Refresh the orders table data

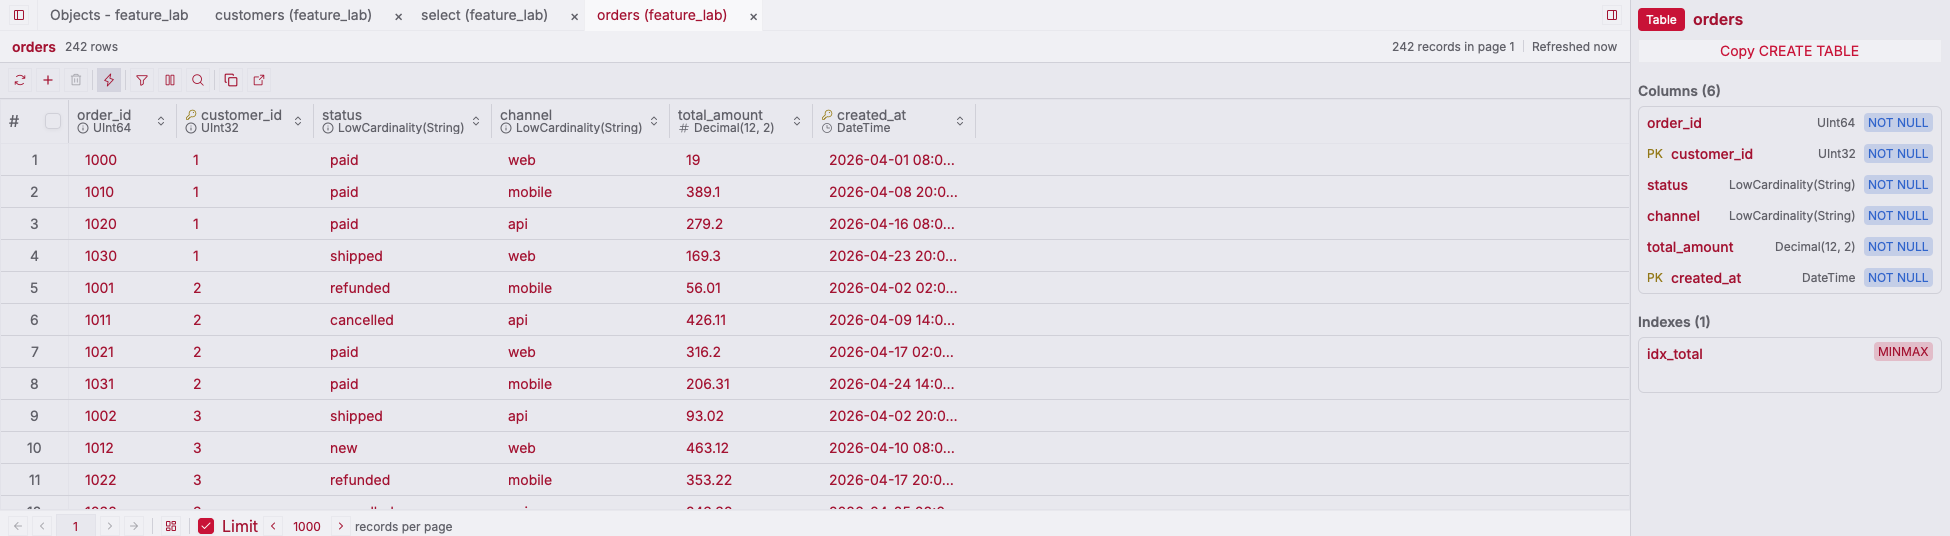pos(20,80)
